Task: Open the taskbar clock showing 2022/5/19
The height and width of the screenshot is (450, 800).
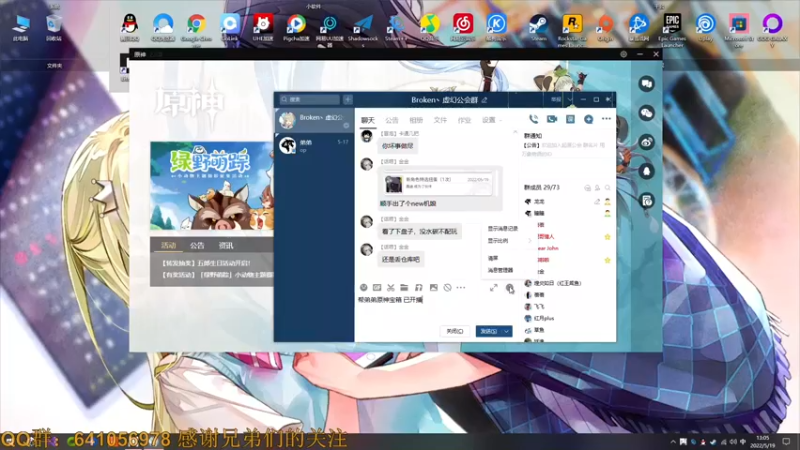Action: (x=763, y=442)
